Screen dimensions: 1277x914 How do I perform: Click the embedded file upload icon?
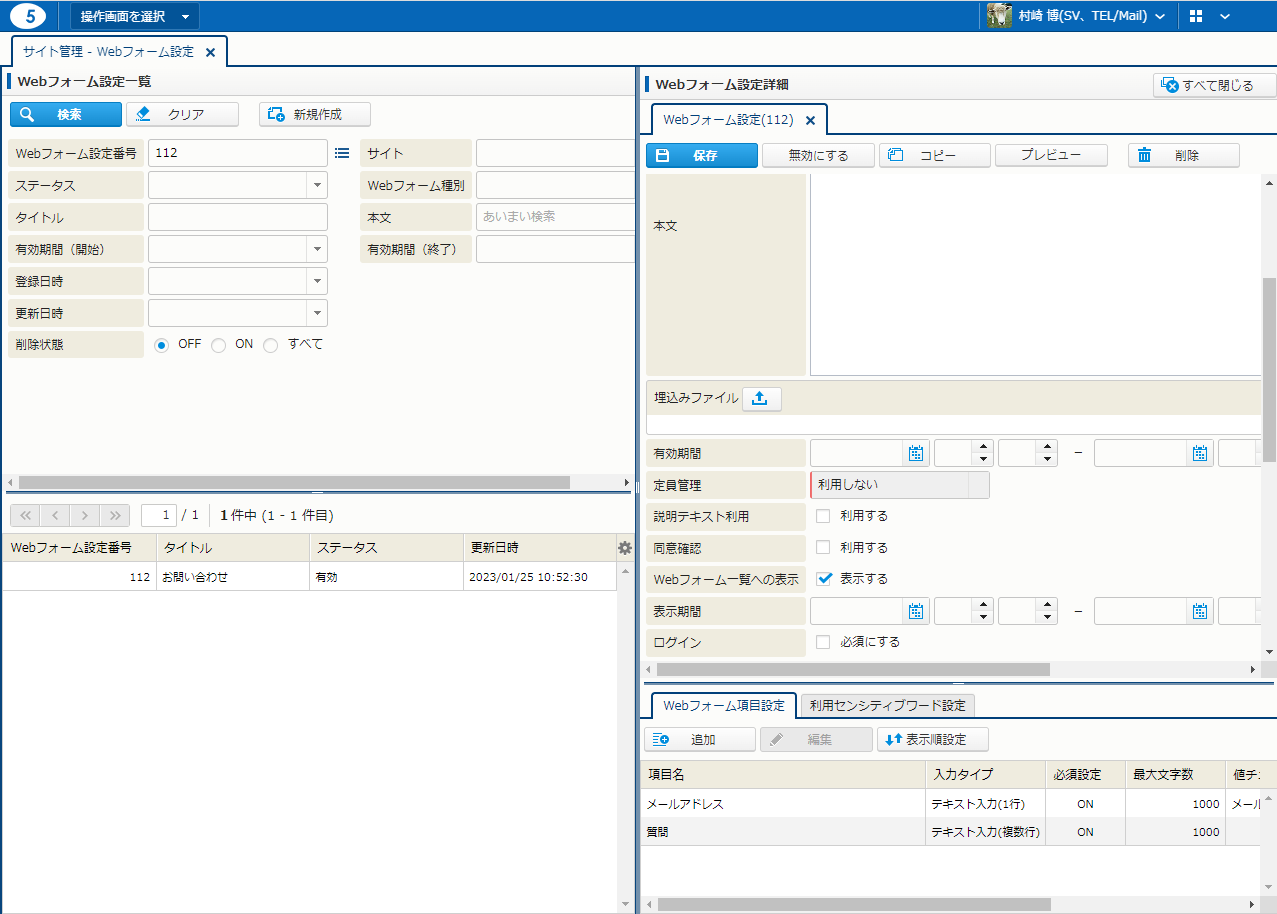[761, 398]
